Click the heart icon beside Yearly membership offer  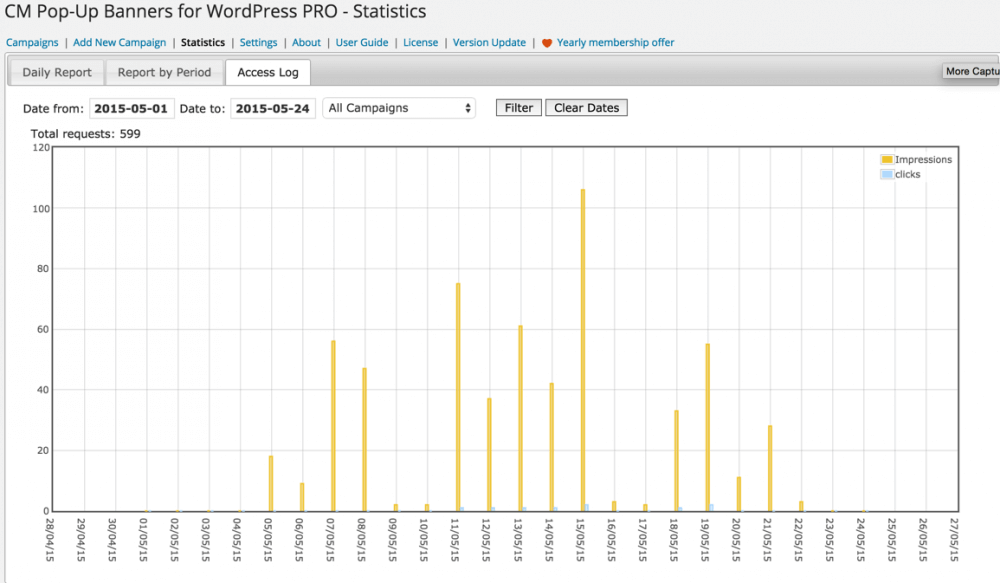[x=547, y=43]
